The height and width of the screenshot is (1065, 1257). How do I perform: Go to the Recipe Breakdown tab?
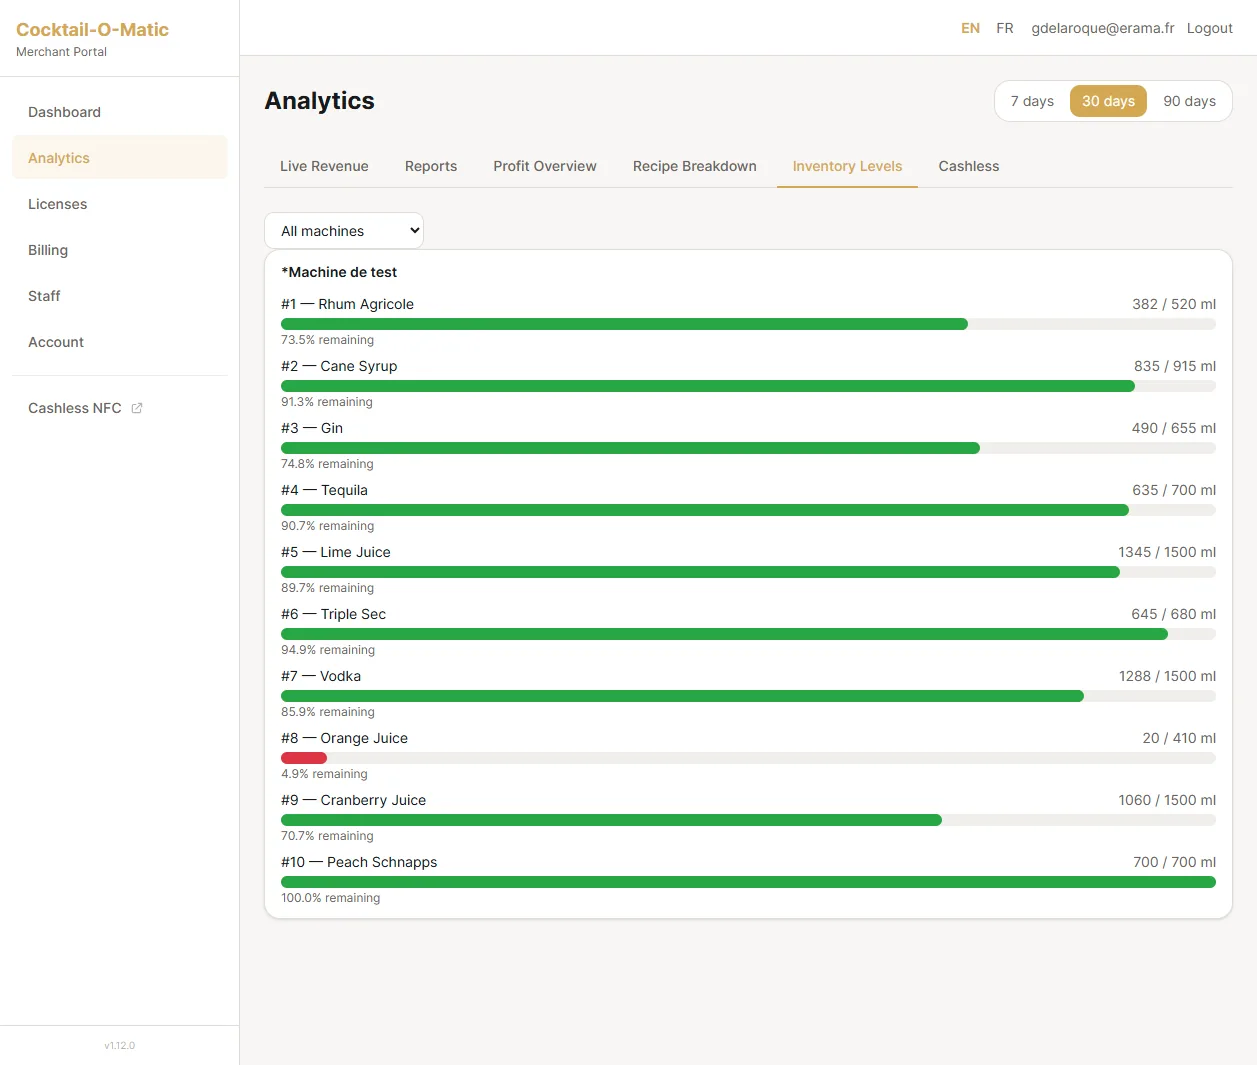point(695,166)
